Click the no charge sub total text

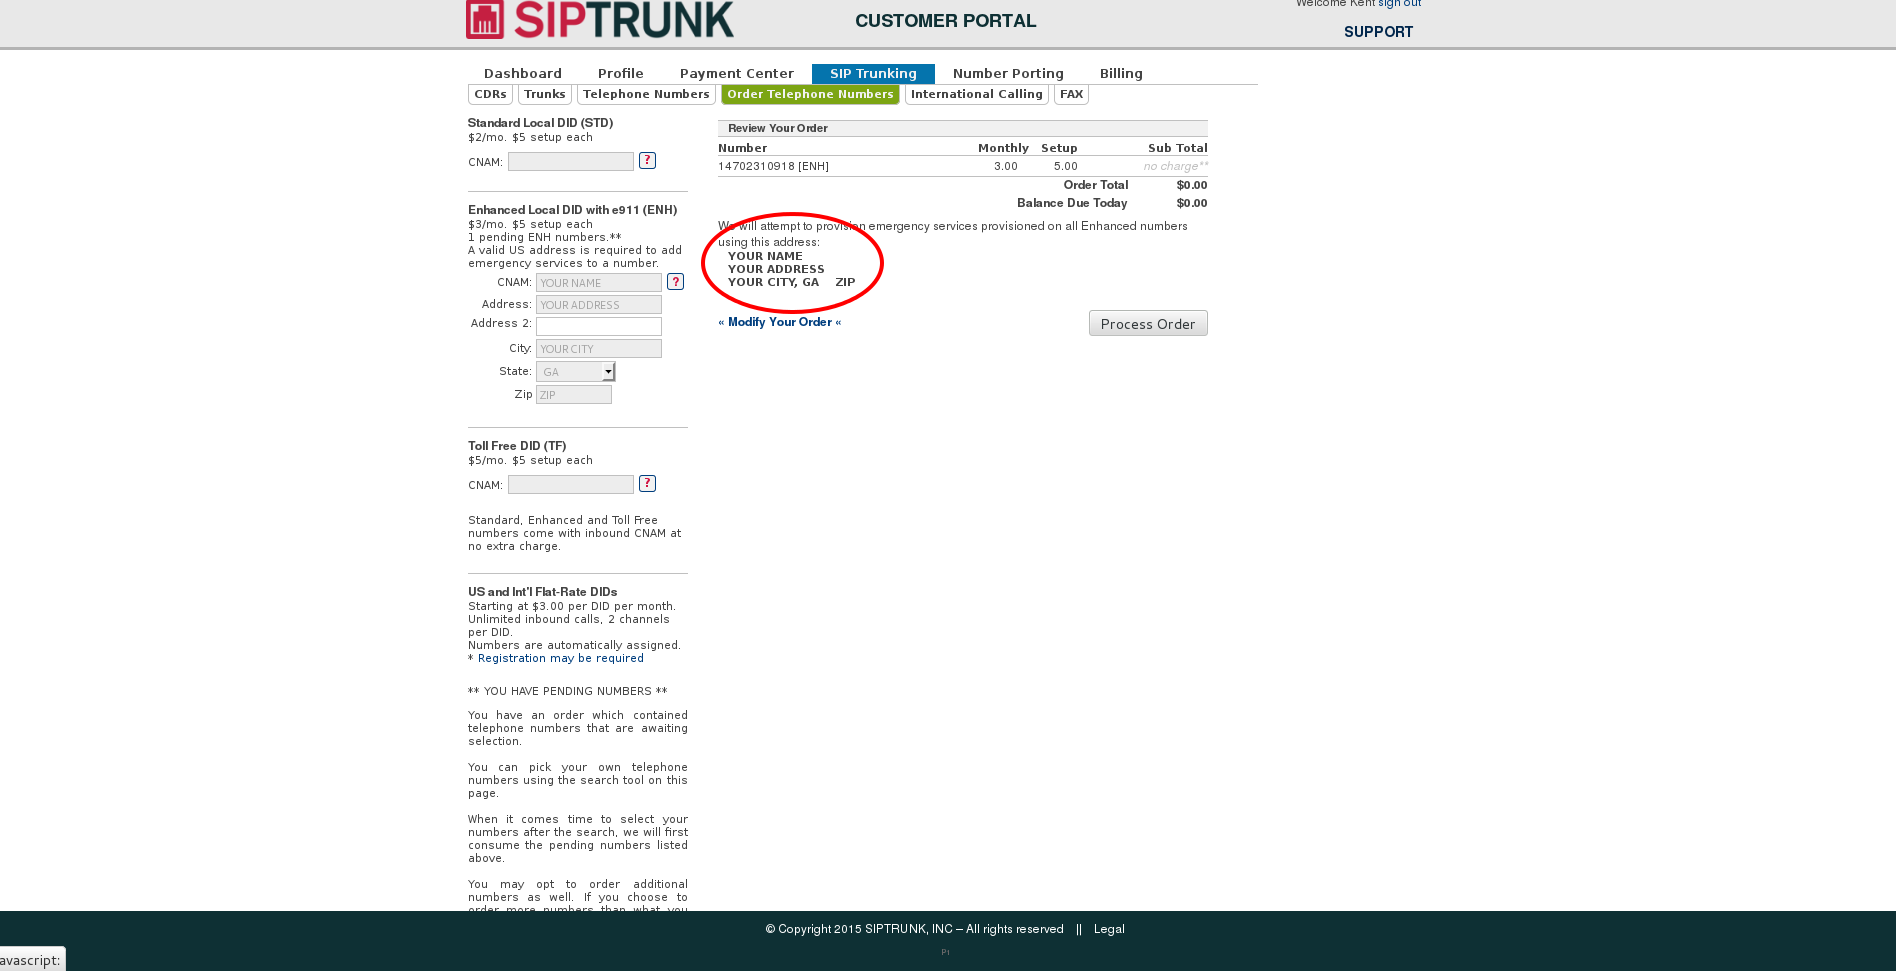(1175, 166)
